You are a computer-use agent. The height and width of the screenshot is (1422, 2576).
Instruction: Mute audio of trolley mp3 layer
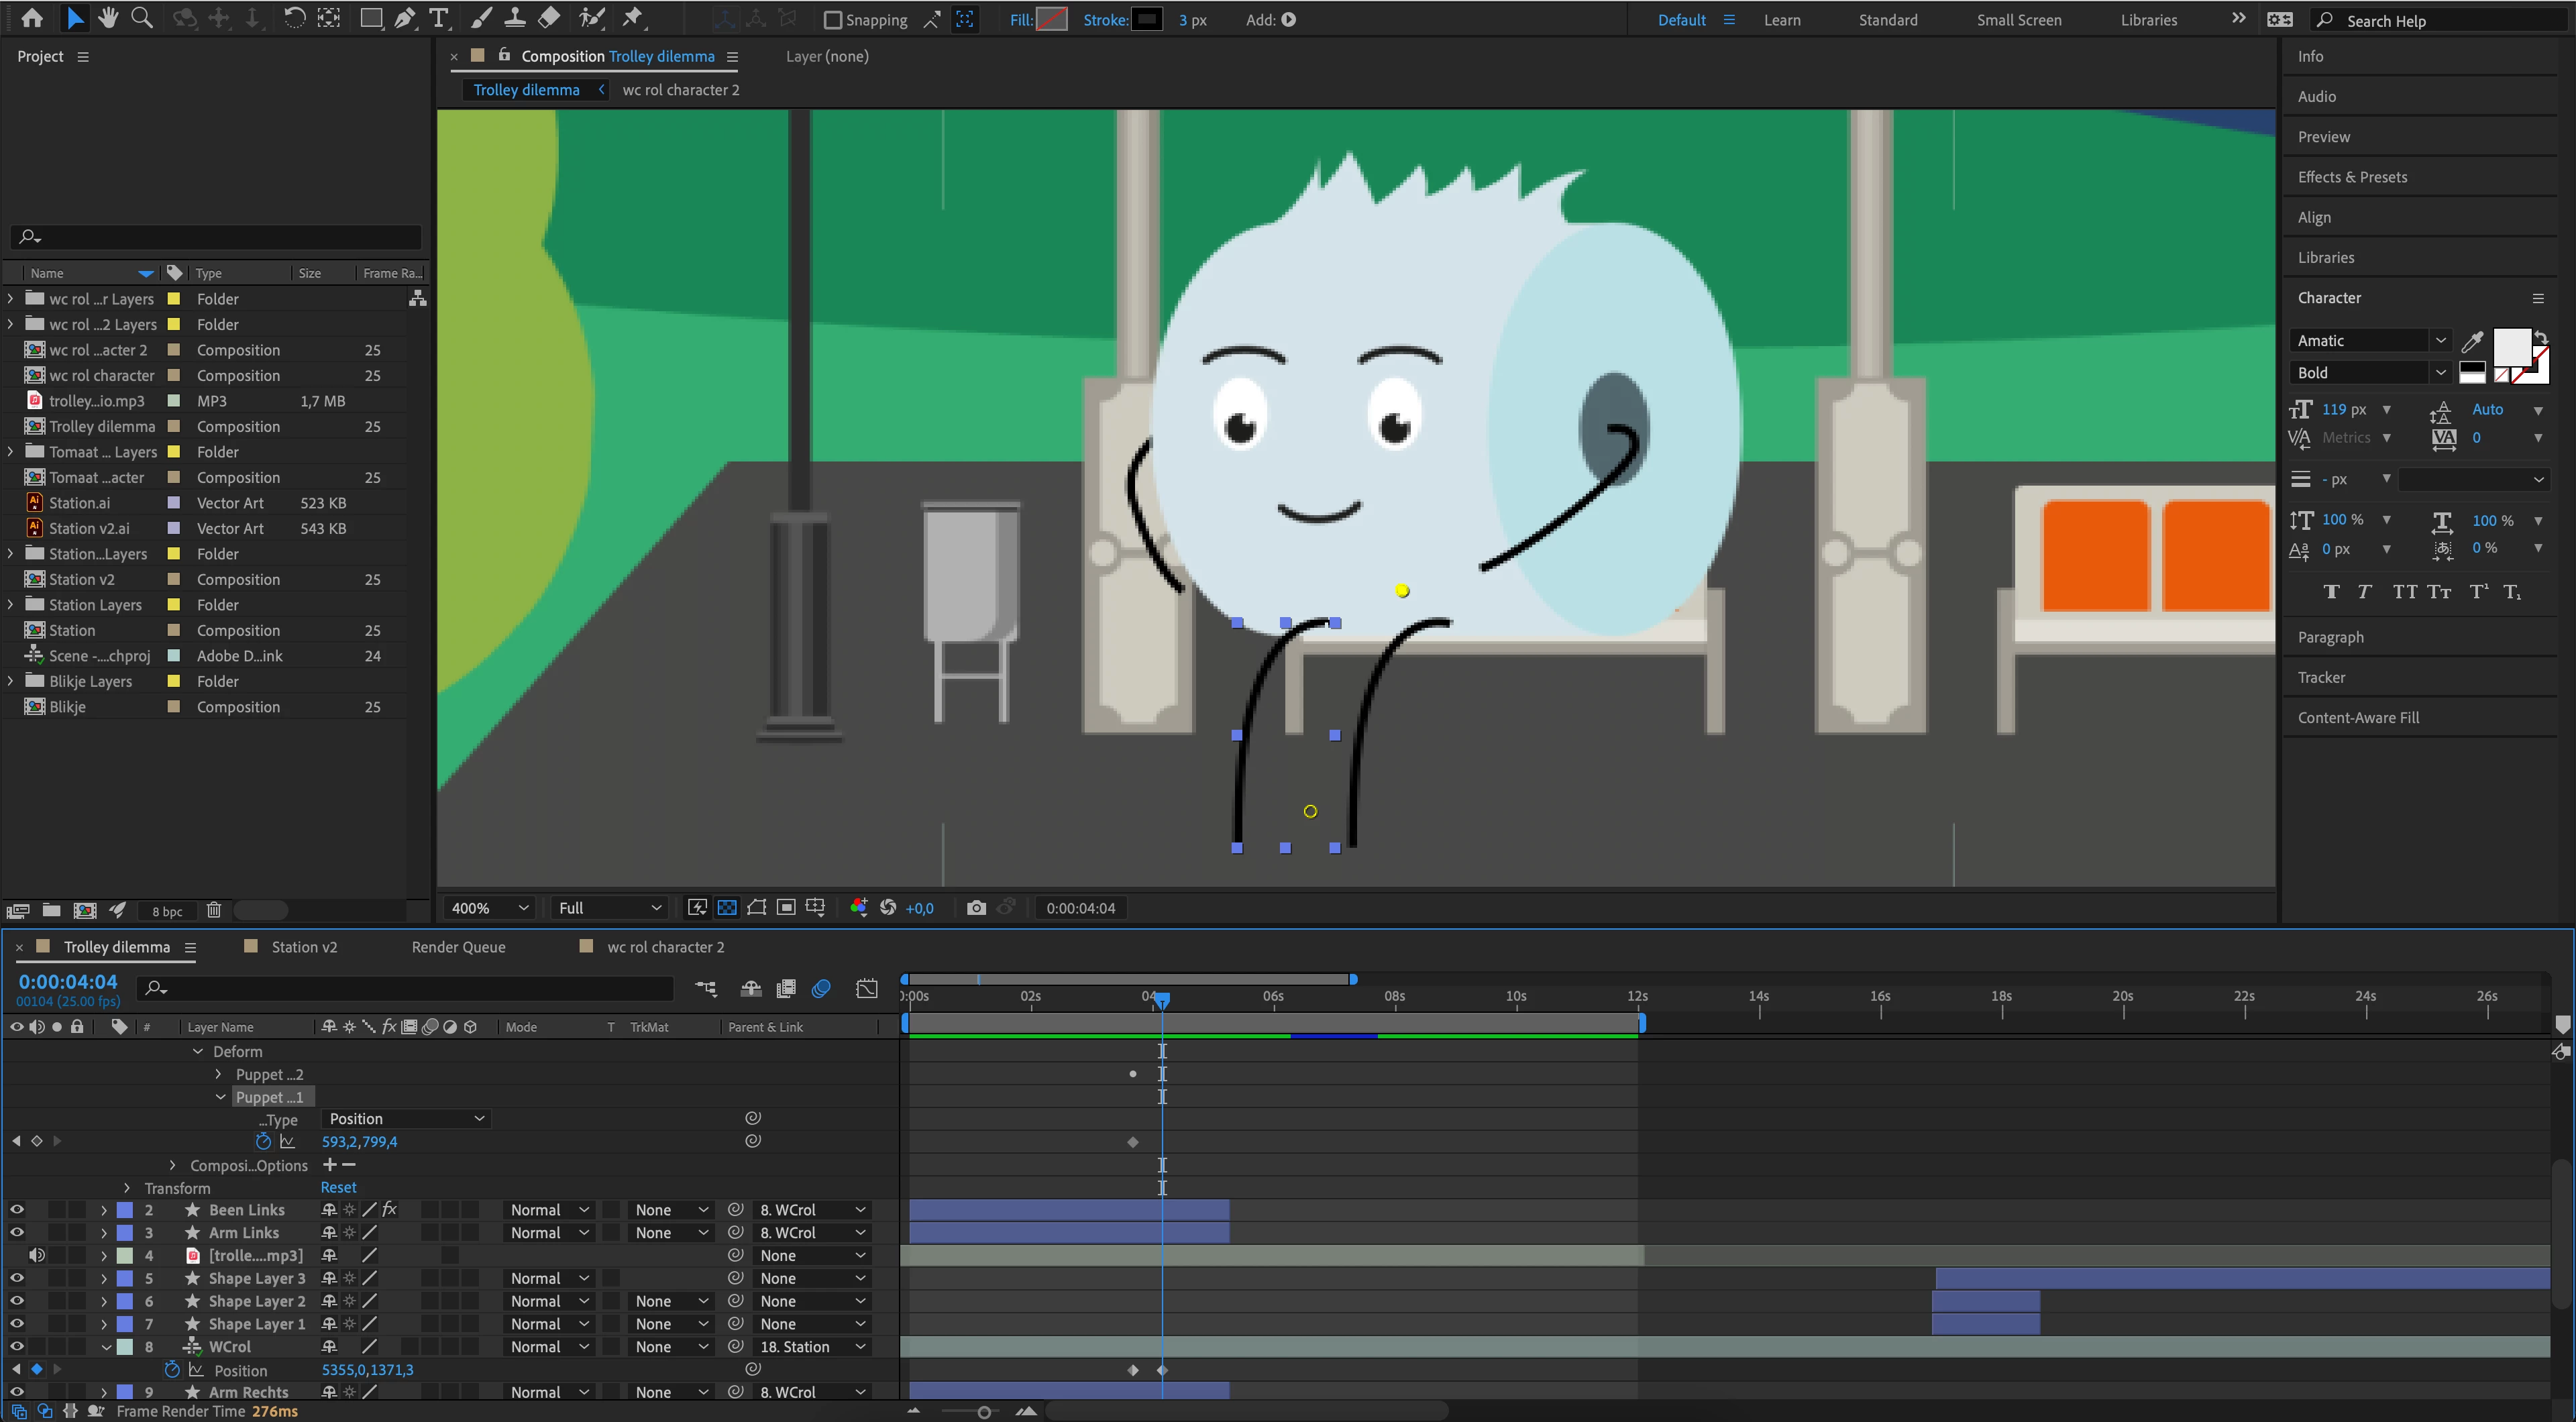point(37,1255)
